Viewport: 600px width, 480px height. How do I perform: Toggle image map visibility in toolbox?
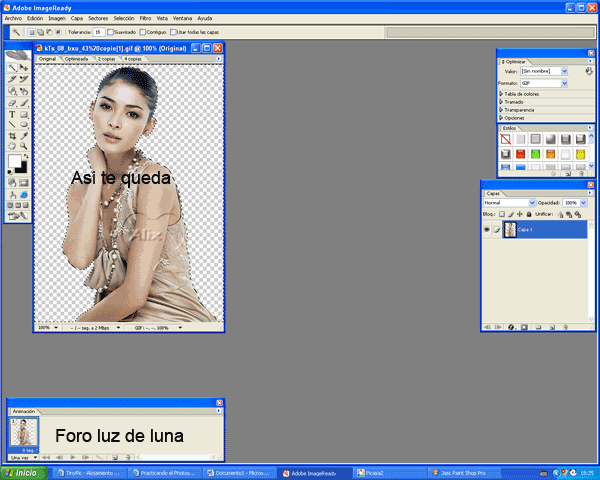click(12, 183)
